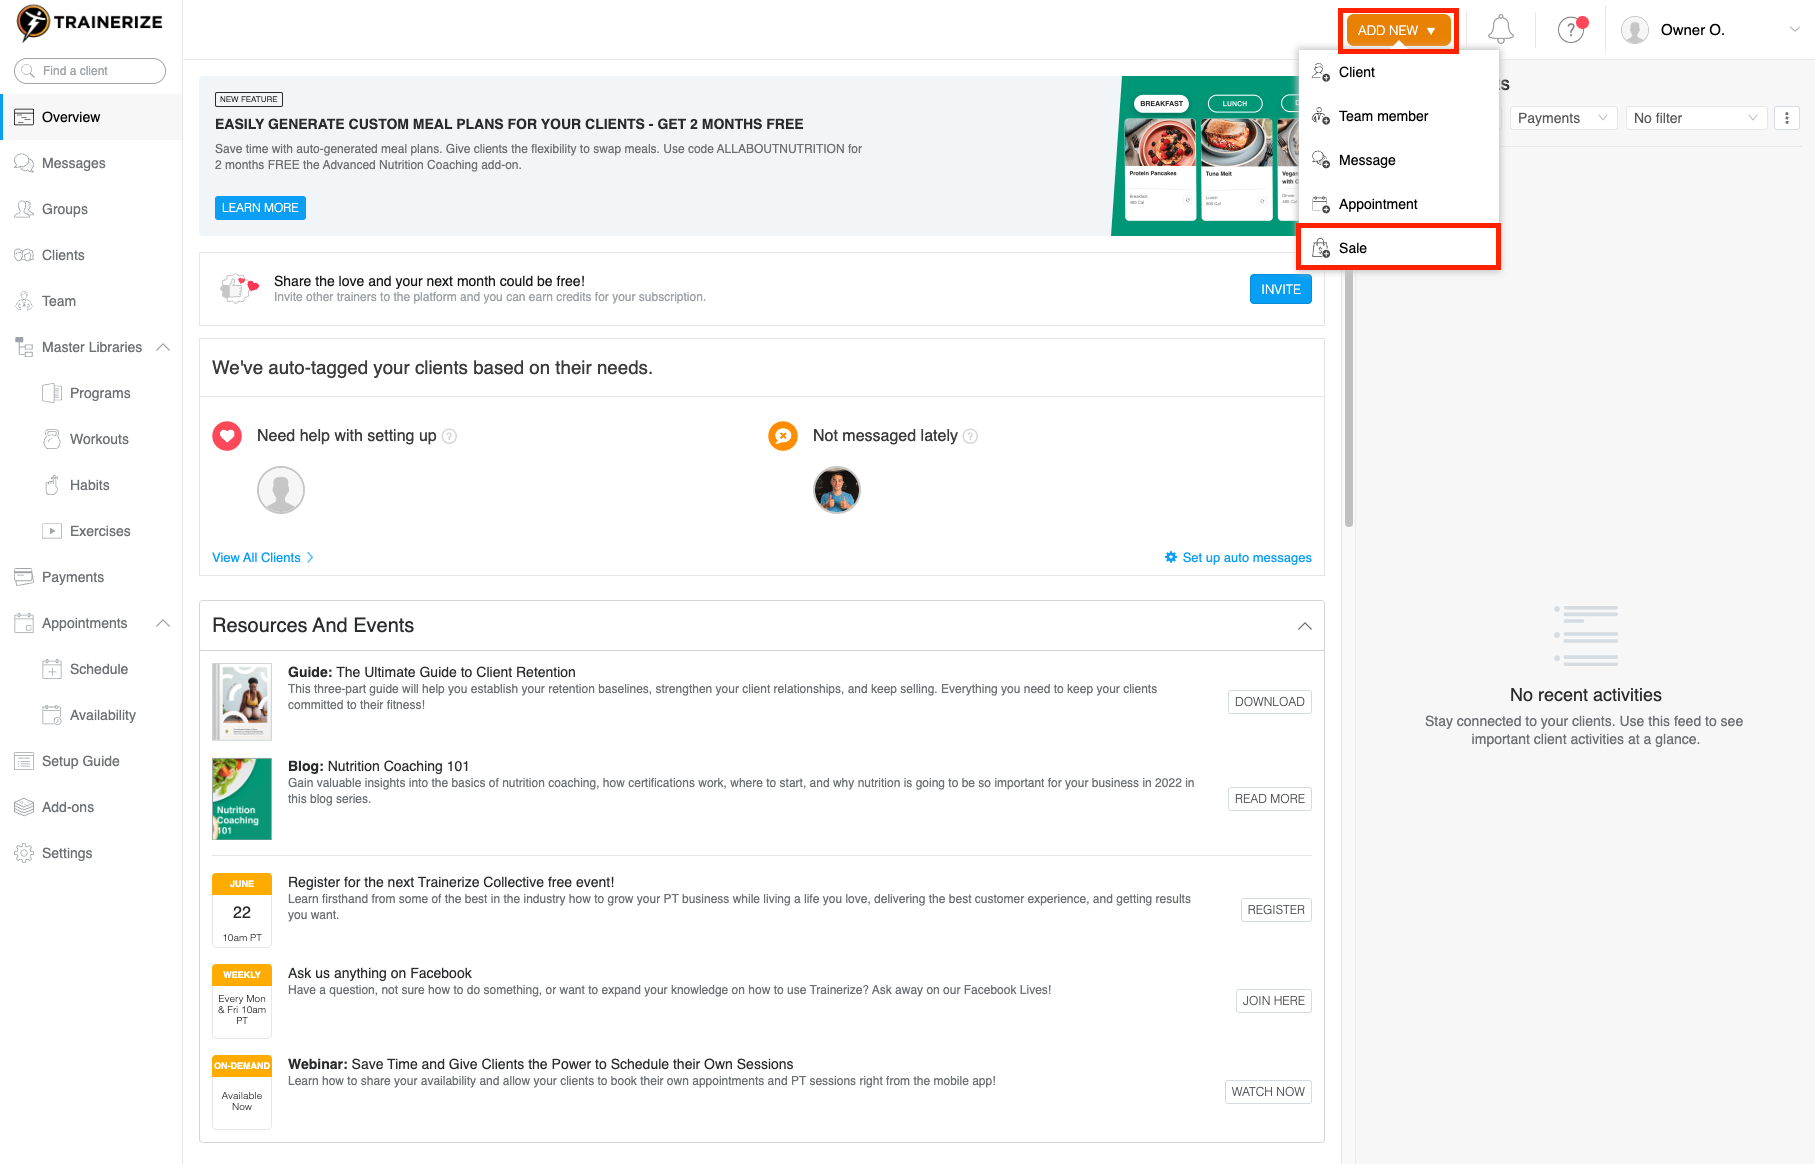Screen dimensions: 1815x1164
Task: Click the help icon next to 'Not messaged lately'
Action: (x=970, y=436)
